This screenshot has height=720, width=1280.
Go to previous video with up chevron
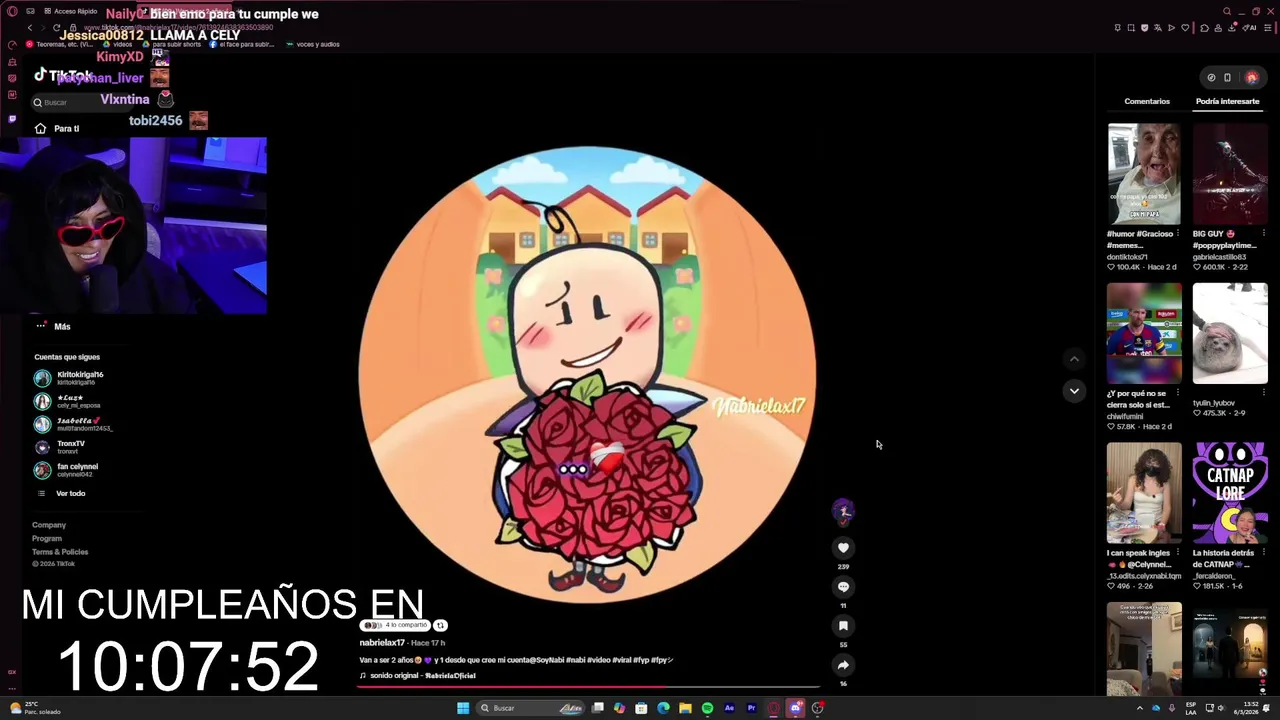point(1074,359)
